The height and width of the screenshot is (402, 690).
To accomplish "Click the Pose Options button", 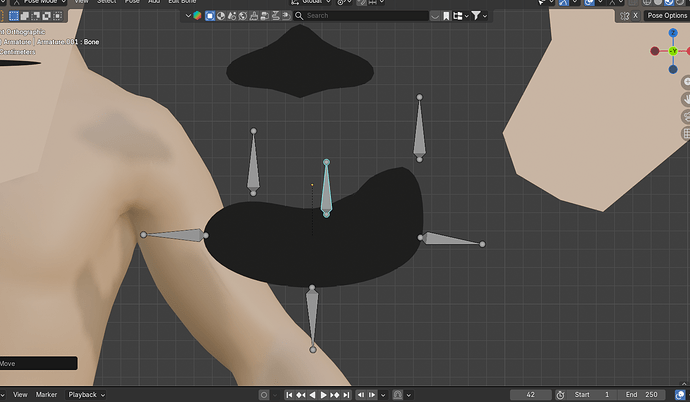I will tap(667, 15).
